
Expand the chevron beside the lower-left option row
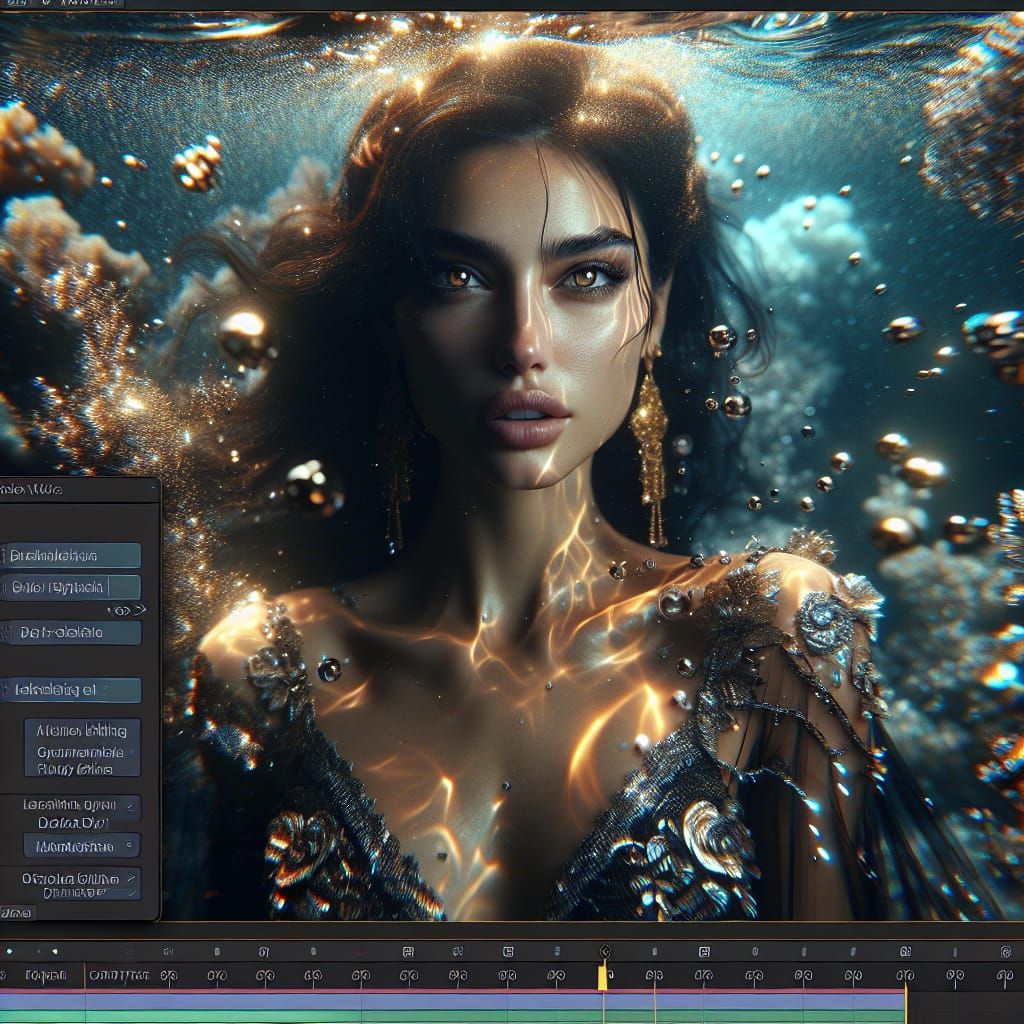(130, 805)
